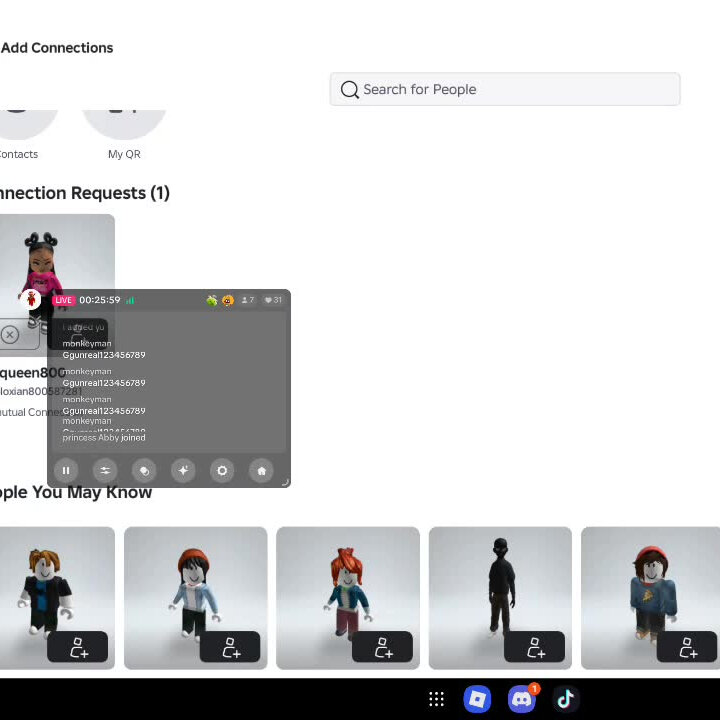The height and width of the screenshot is (720, 720).
Task: Click the Search for People field
Action: coord(505,89)
